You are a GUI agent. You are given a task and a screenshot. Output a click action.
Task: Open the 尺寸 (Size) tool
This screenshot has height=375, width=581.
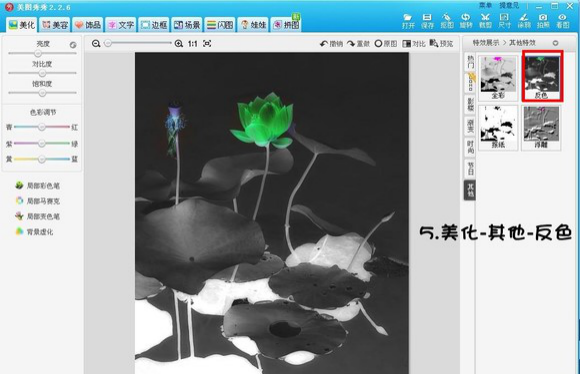pos(504,21)
